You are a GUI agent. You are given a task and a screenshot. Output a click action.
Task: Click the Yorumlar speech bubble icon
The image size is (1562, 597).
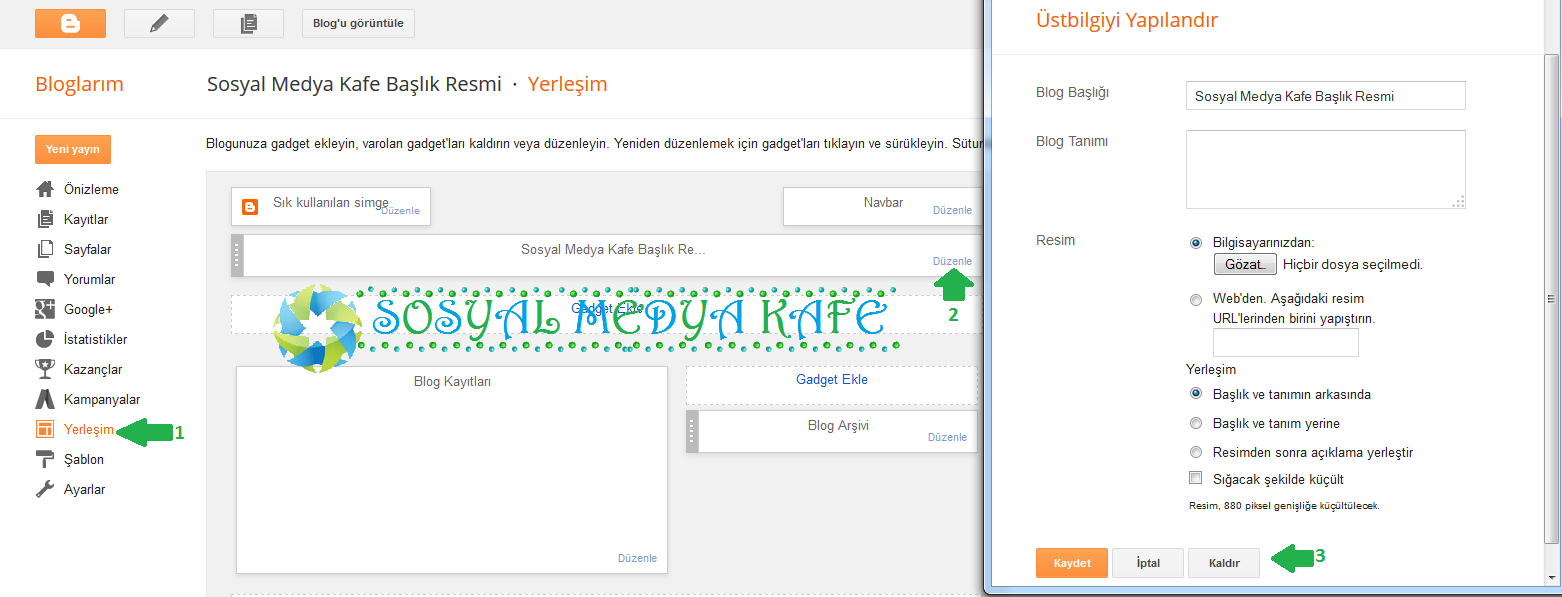pos(45,279)
